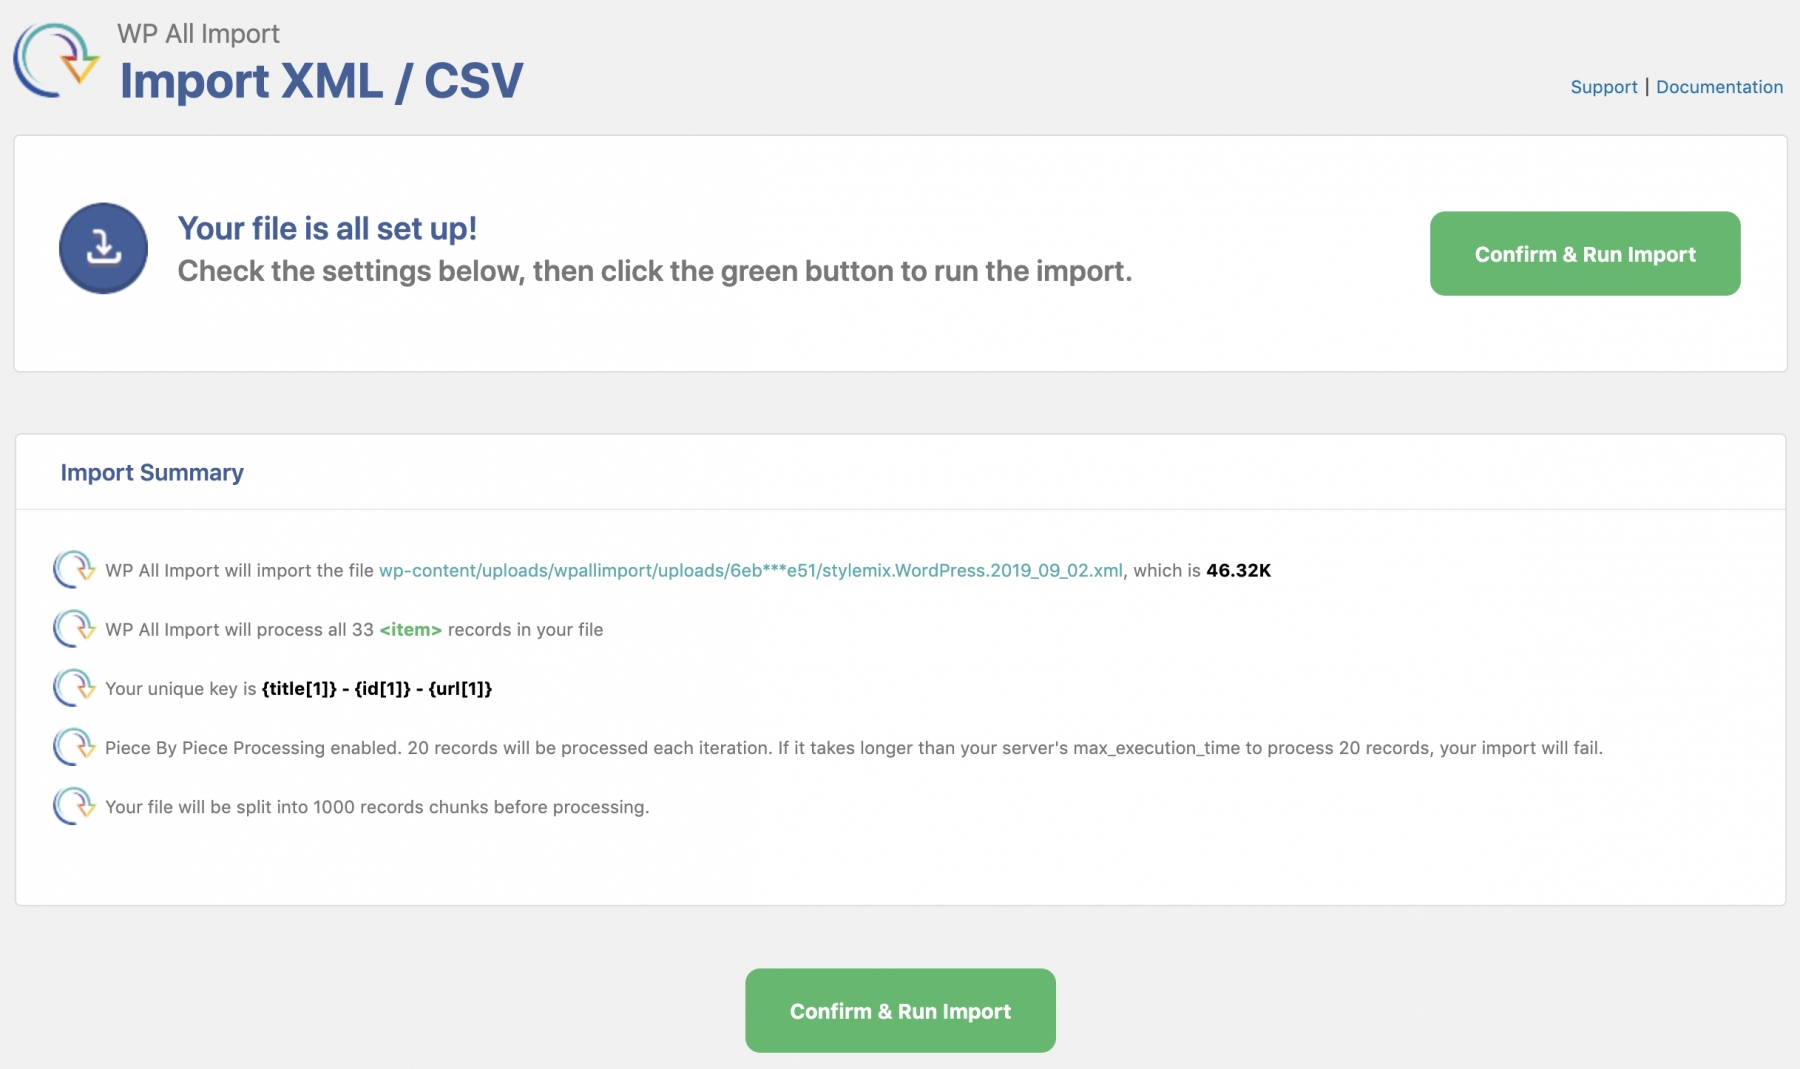Click the icon beside the import file line
This screenshot has width=1800, height=1069.
74,570
